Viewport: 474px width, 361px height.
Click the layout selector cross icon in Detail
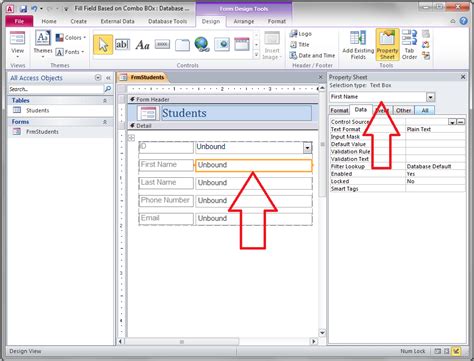pos(132,138)
